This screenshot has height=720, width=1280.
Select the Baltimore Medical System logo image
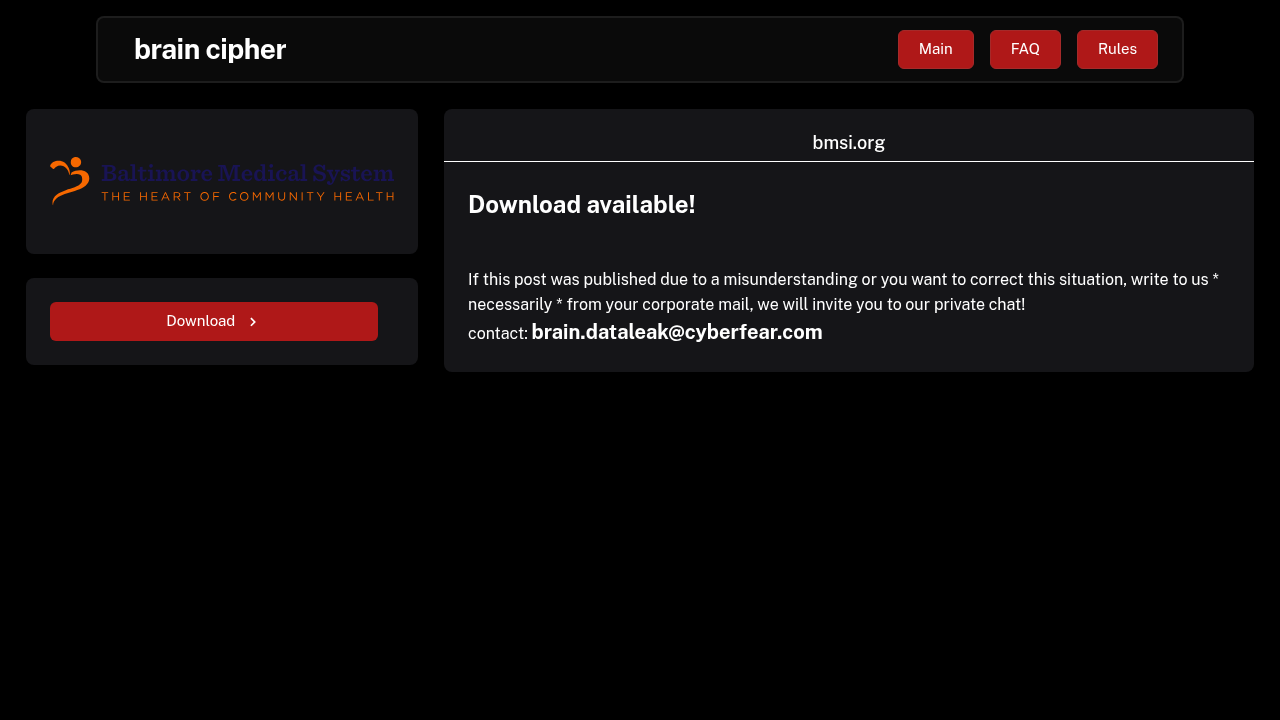click(x=222, y=181)
